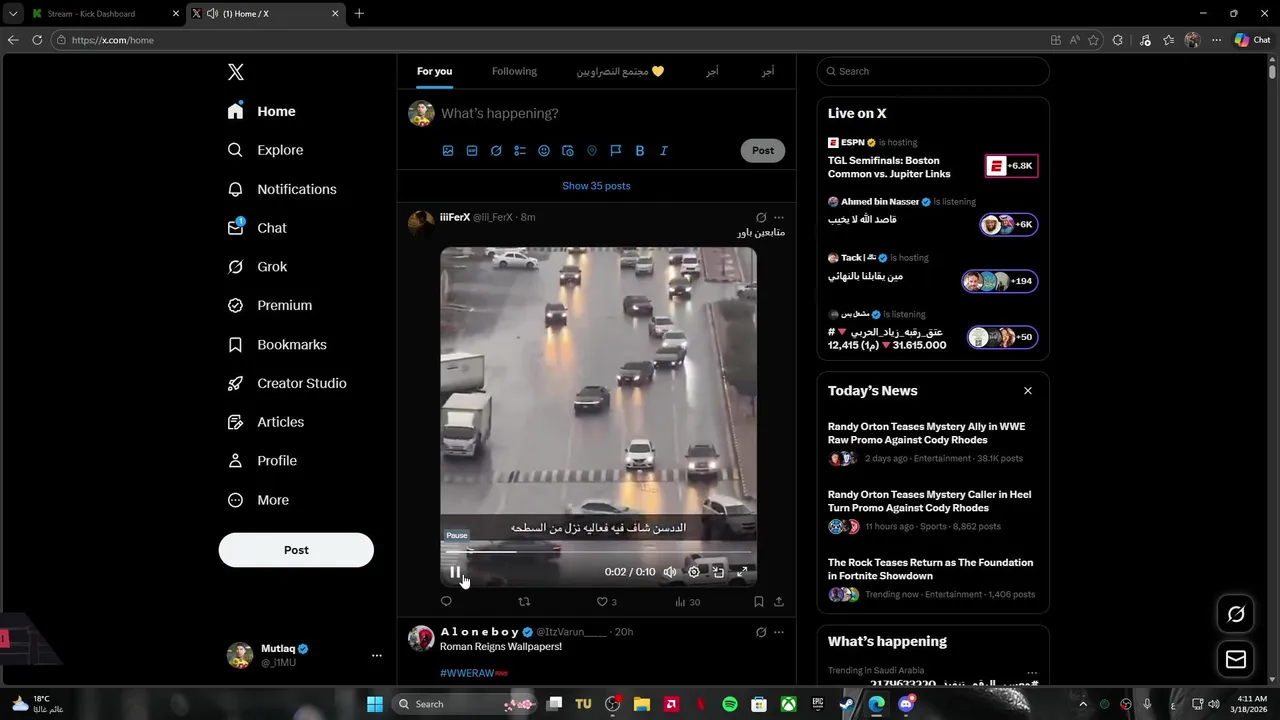
Task: Bookmark iiiFerX's video post
Action: [759, 602]
